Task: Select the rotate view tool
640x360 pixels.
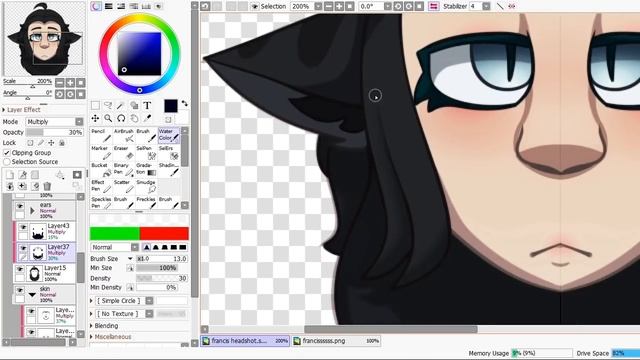Action: coord(121,118)
